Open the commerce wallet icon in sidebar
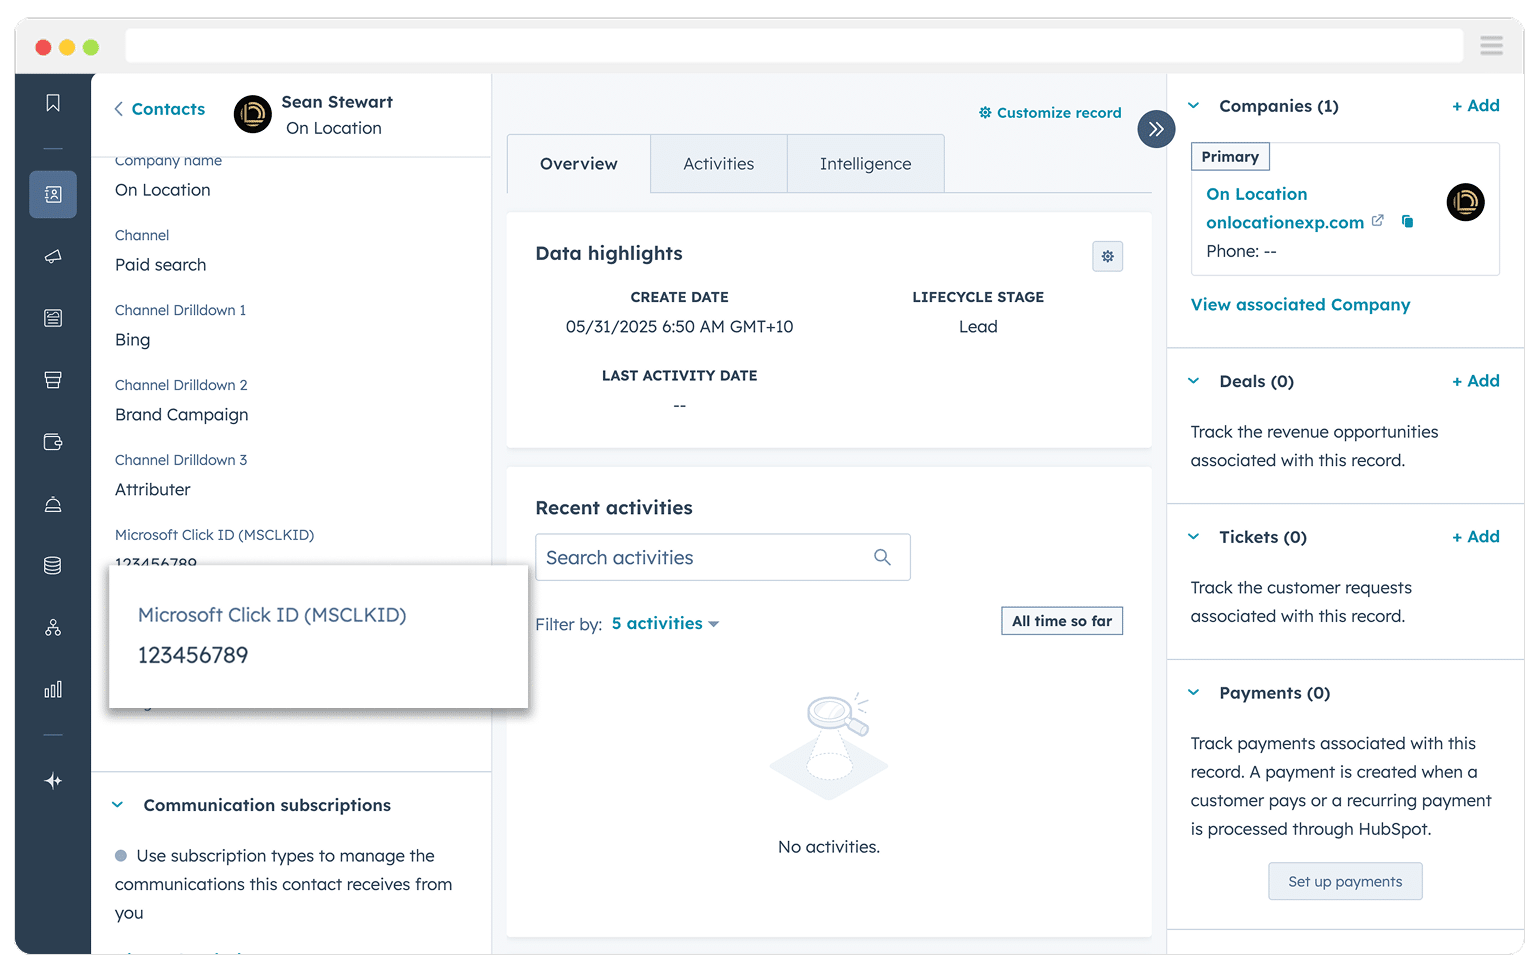This screenshot has height=969, width=1538. [x=53, y=442]
